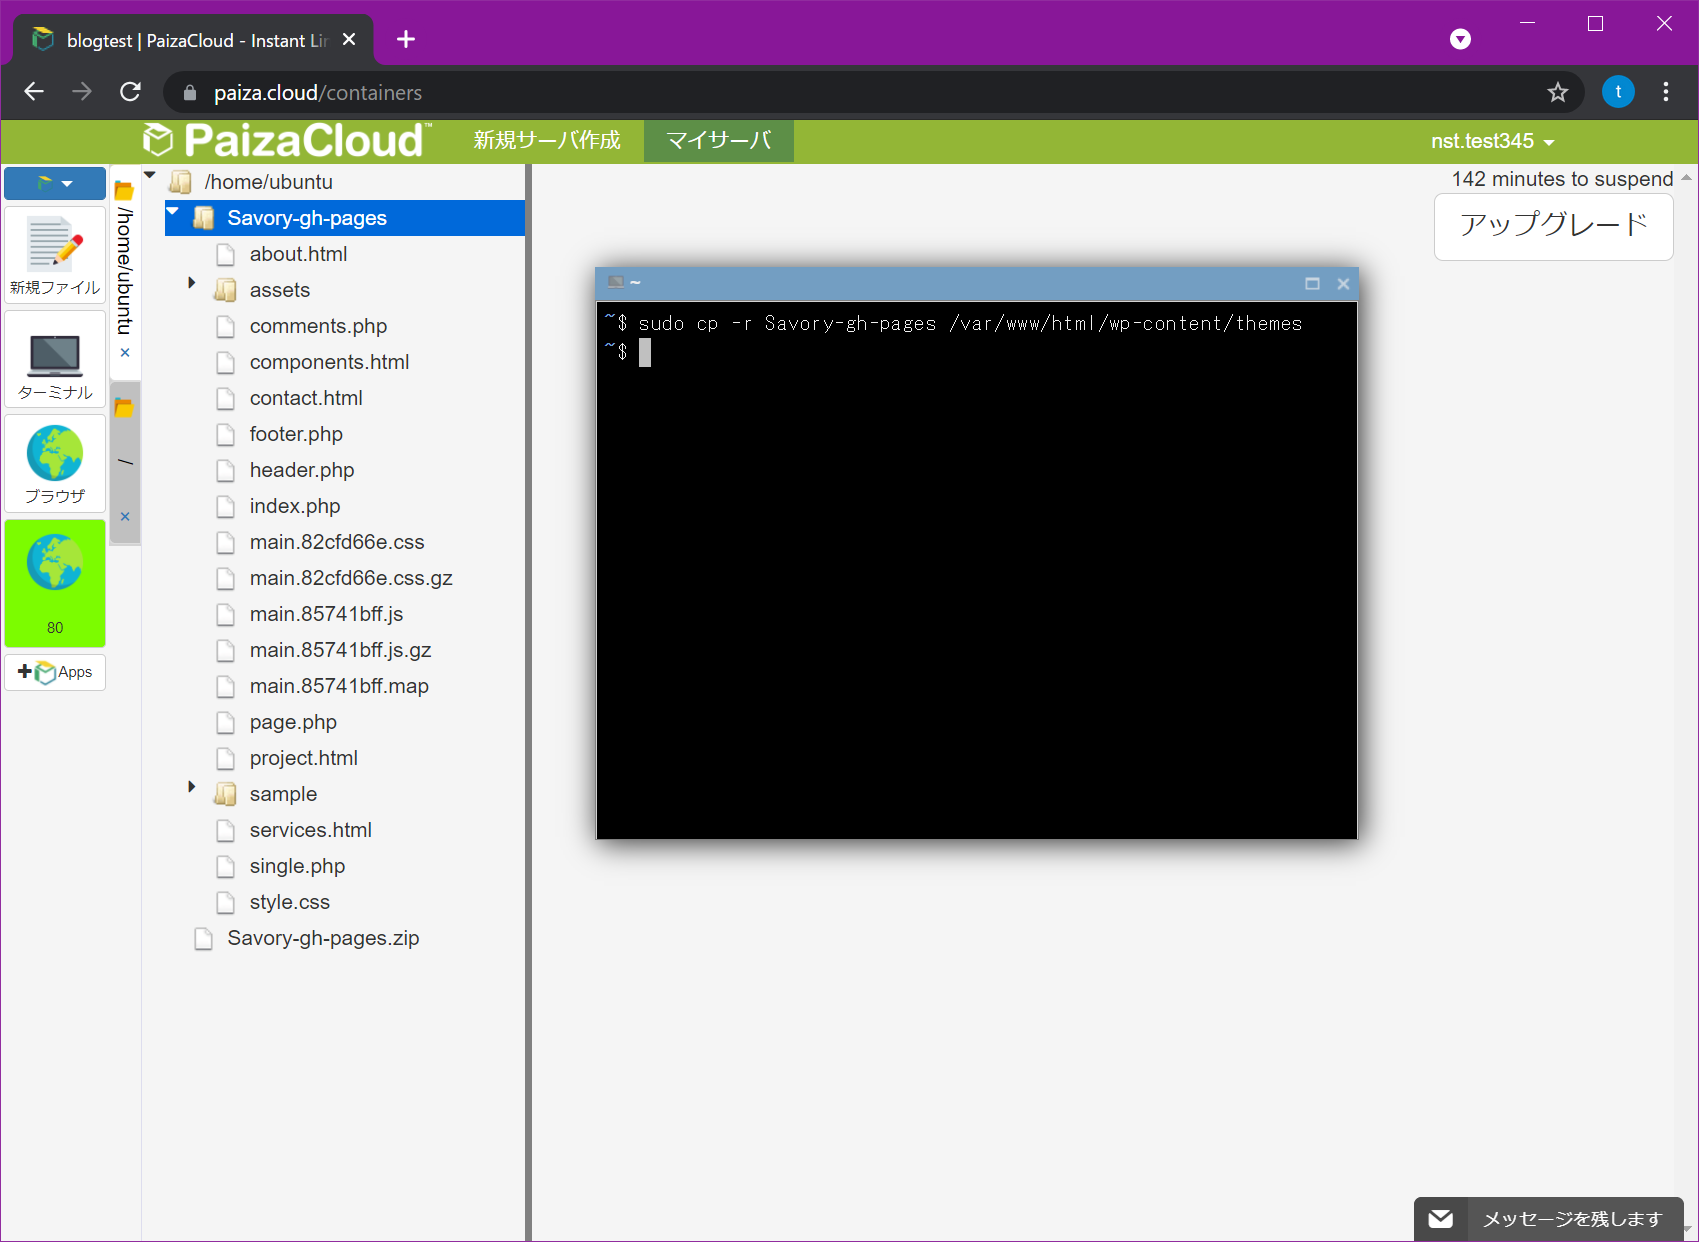Collapse the /home/ubuntu tree root
1699x1242 pixels.
[x=150, y=177]
